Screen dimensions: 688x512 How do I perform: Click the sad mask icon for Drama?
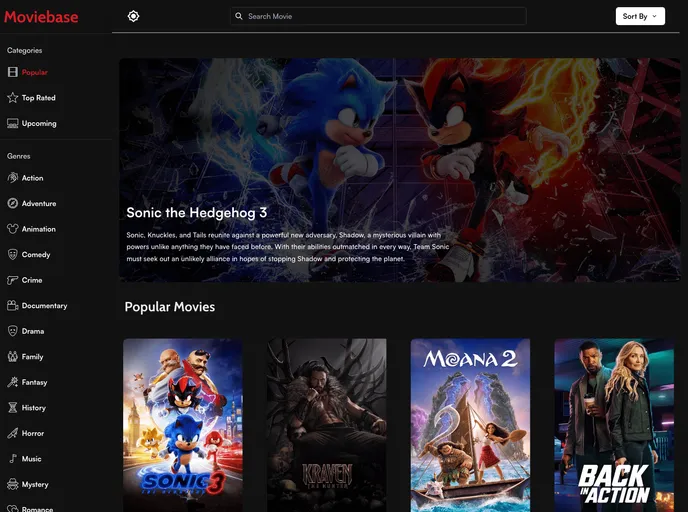coord(13,331)
